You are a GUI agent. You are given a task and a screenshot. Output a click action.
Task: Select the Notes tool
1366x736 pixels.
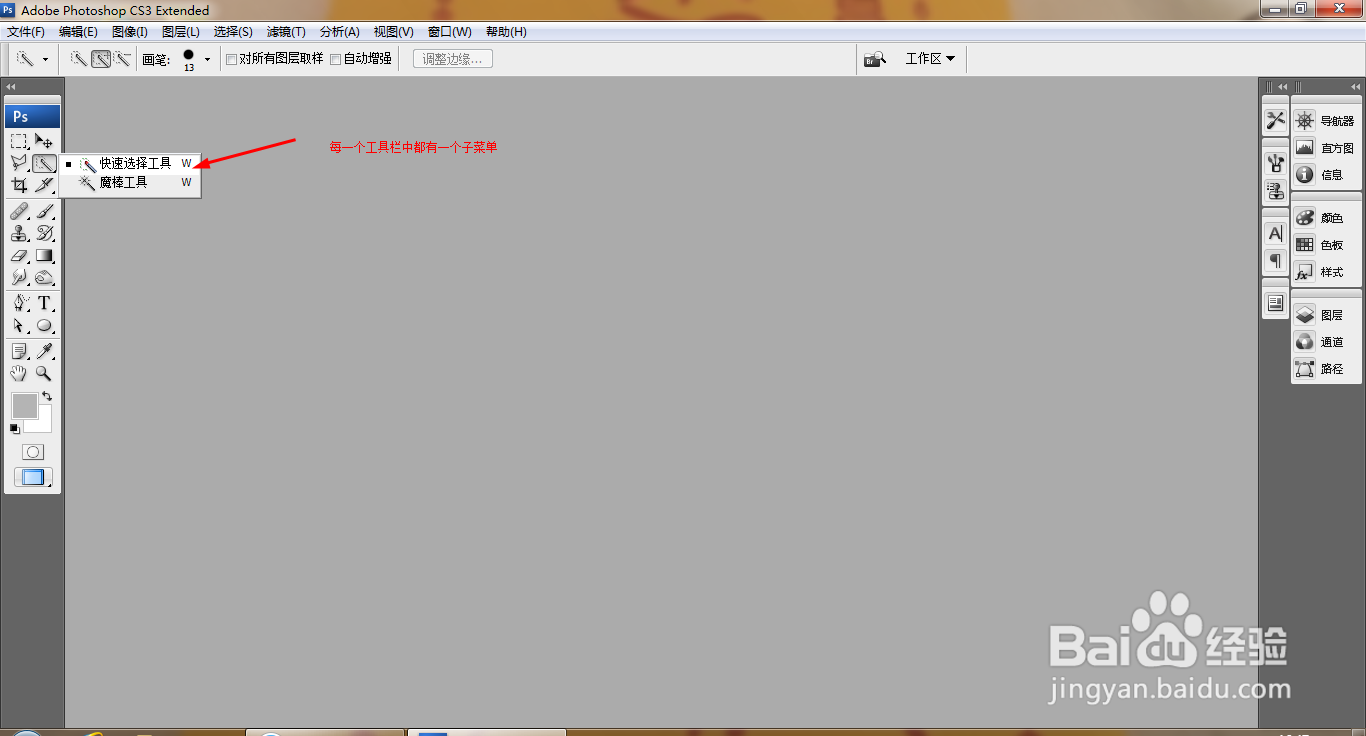(x=19, y=352)
